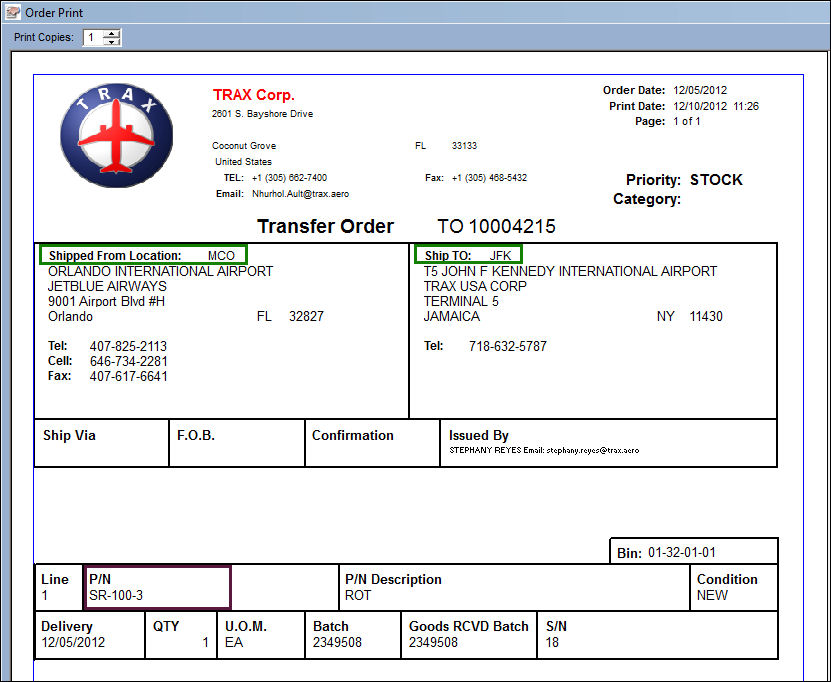Select the Priority value STOCK
The image size is (831, 682).
[x=716, y=180]
